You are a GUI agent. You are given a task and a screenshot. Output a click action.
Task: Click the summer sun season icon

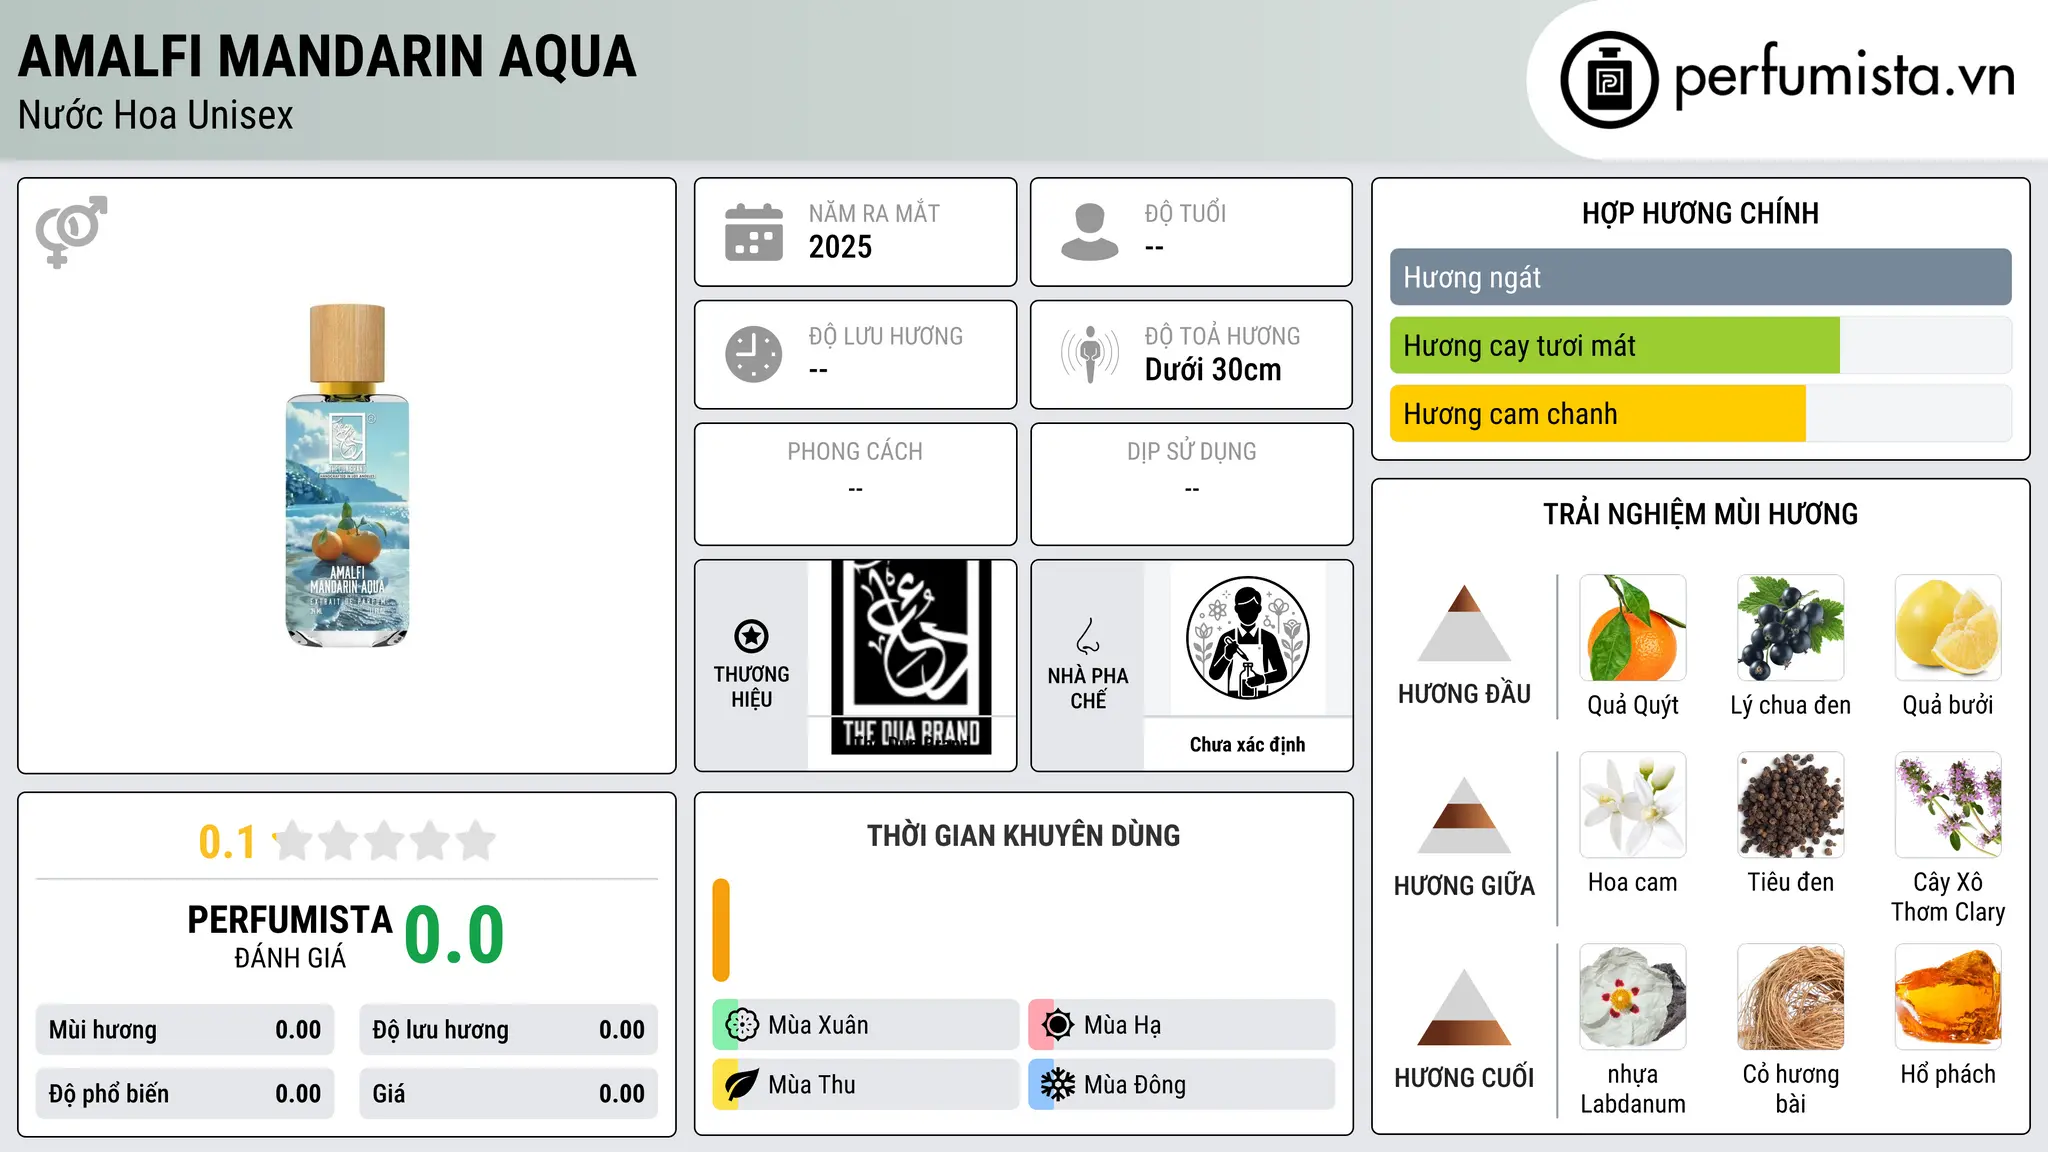[1057, 1025]
